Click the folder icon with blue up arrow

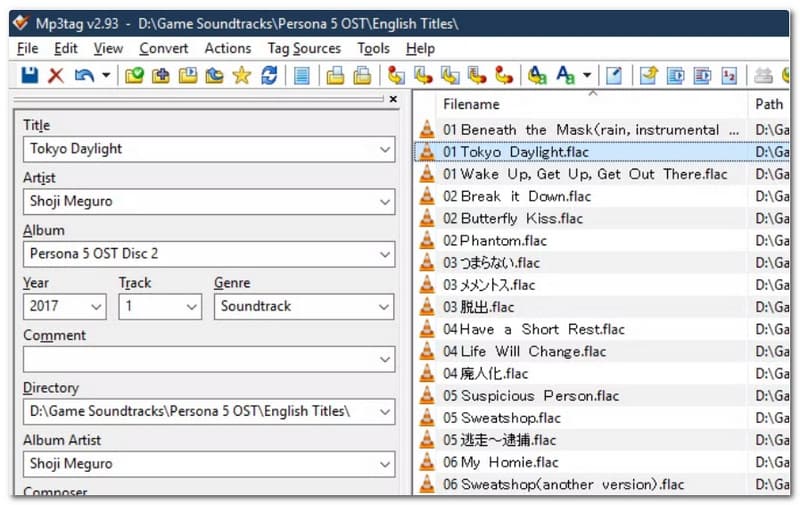click(x=215, y=75)
